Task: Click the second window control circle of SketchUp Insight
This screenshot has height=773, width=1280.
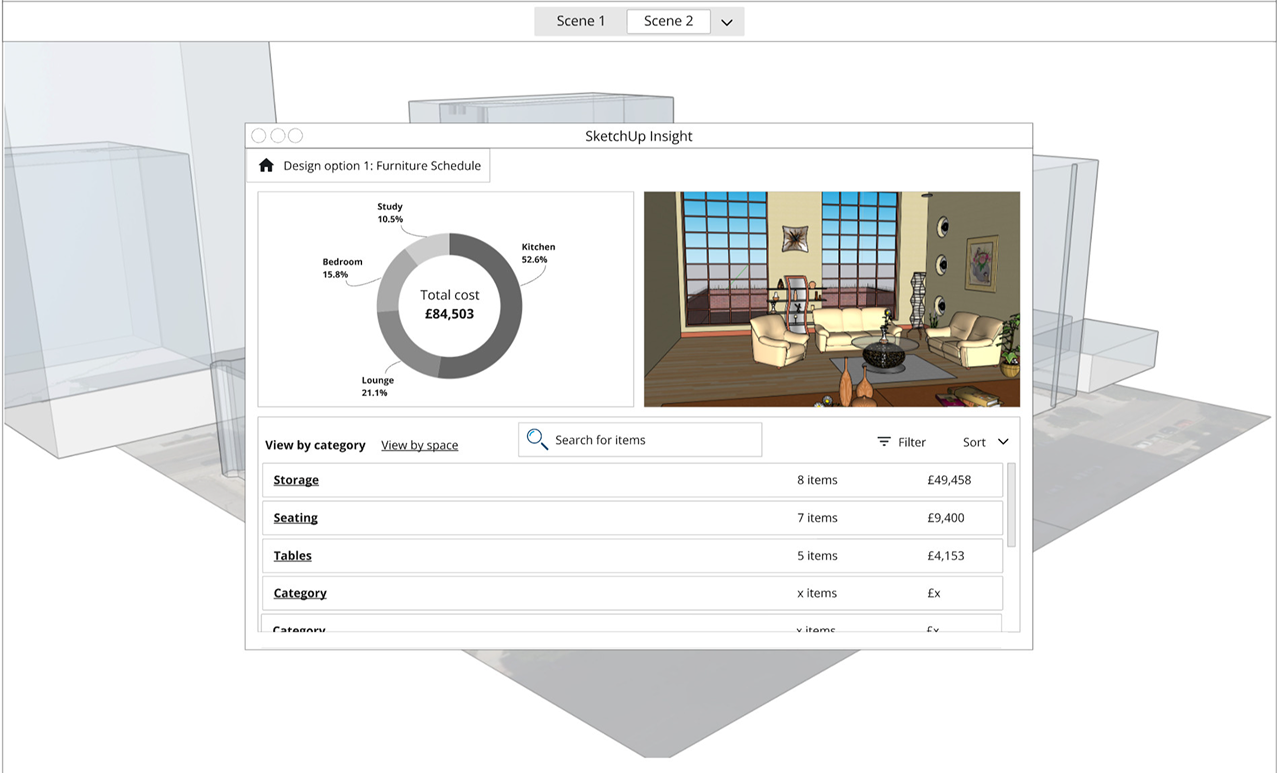Action: pyautogui.click(x=277, y=136)
